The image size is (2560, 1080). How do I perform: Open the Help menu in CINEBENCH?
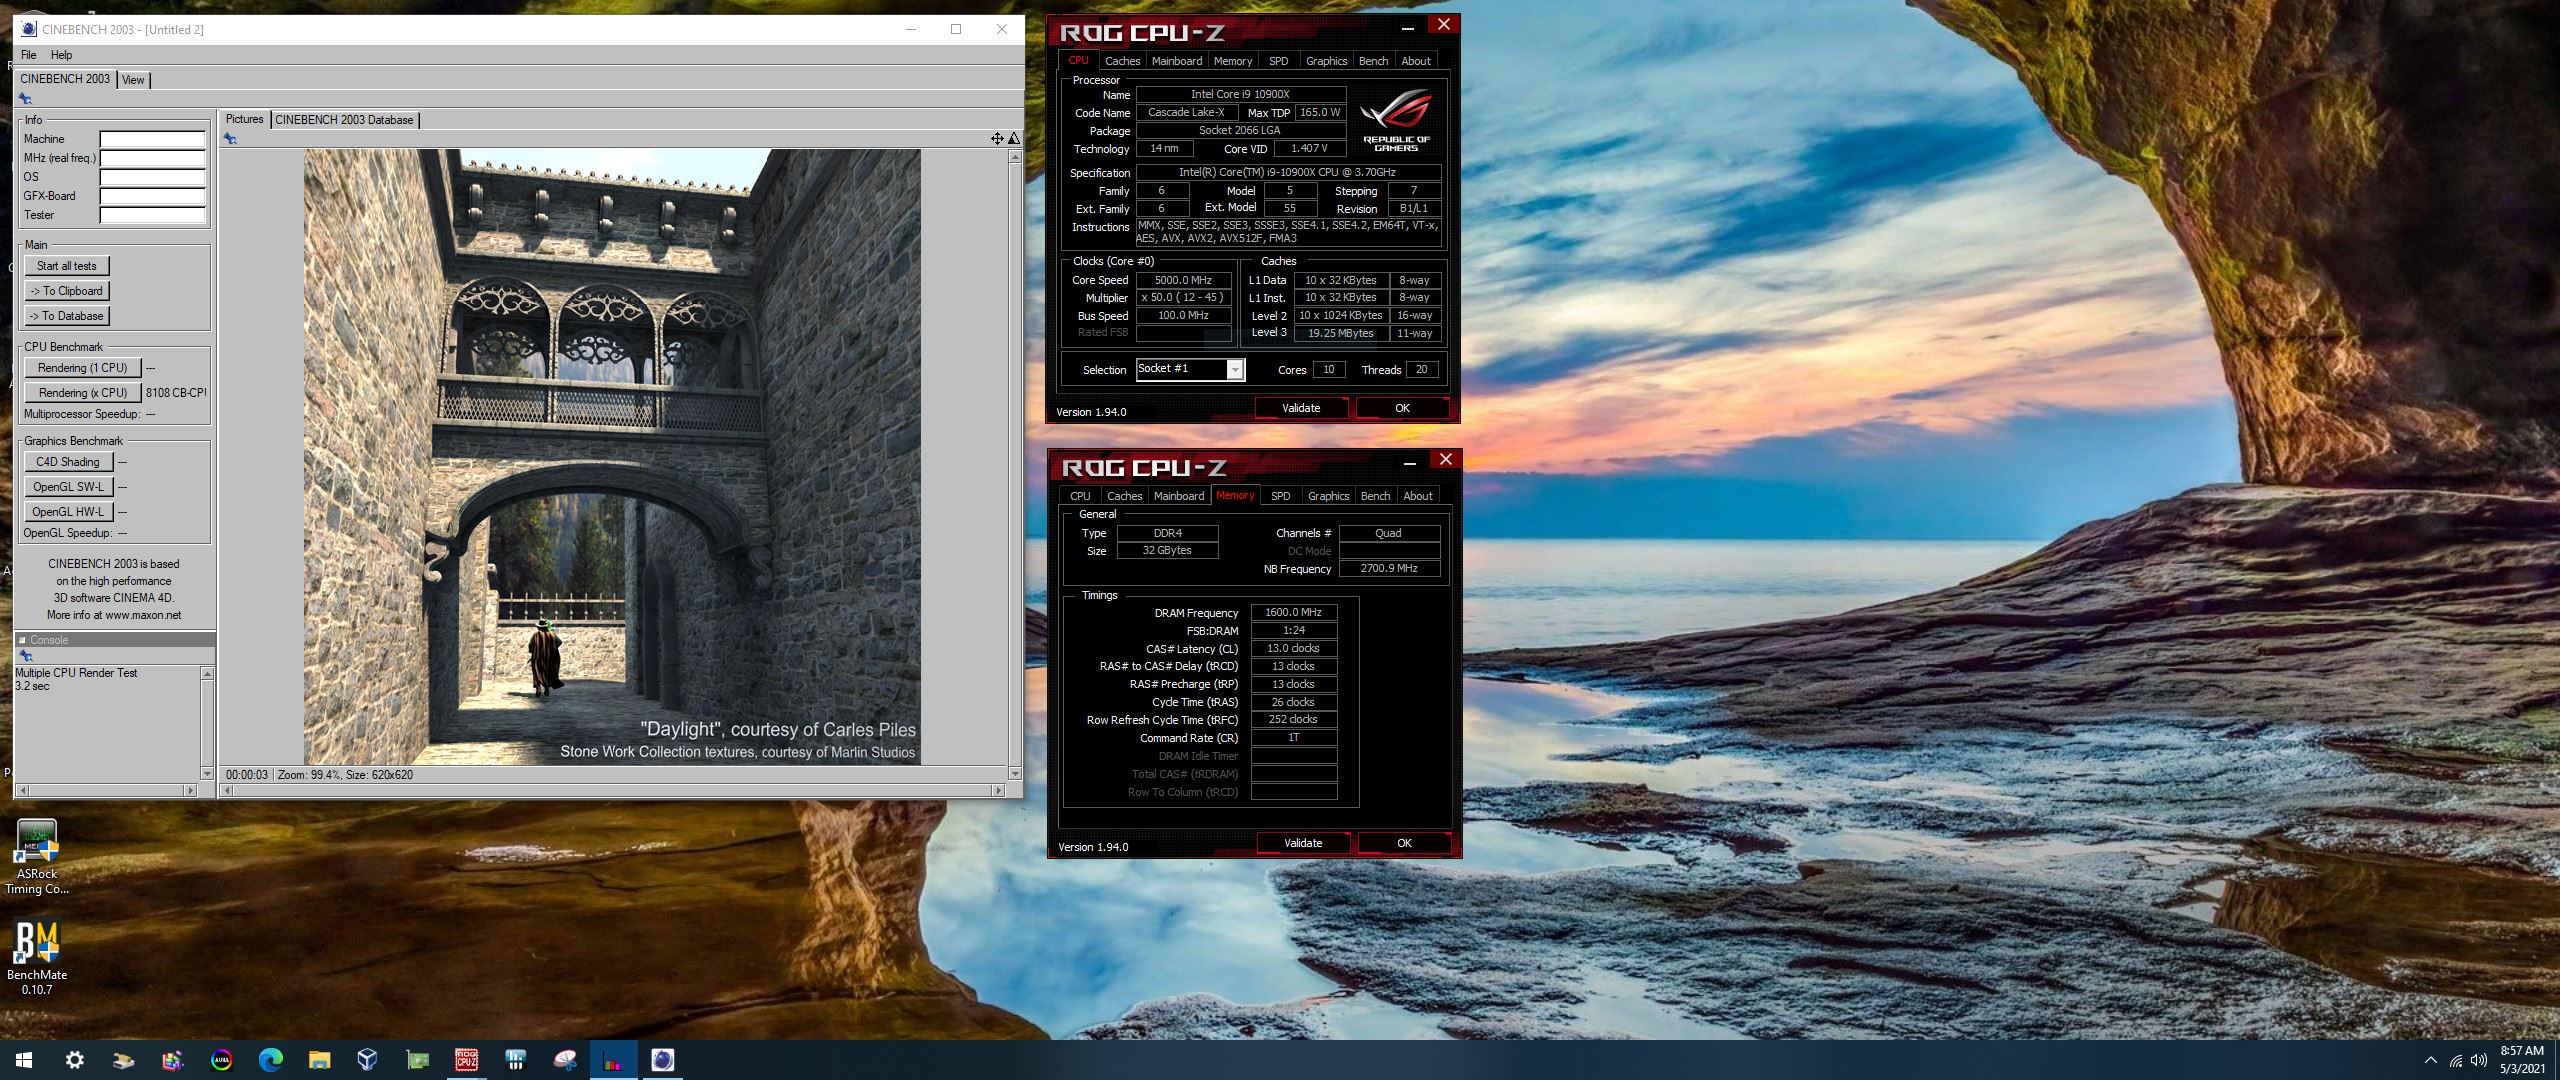[x=61, y=55]
